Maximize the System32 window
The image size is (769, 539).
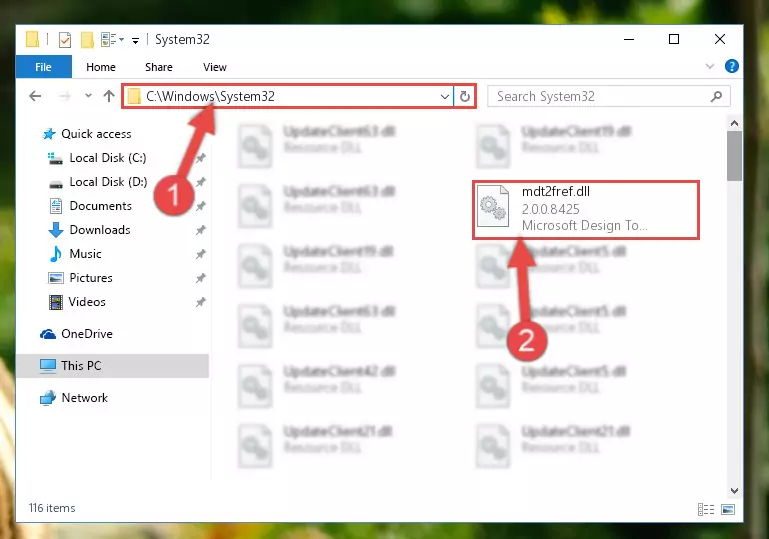tap(674, 39)
